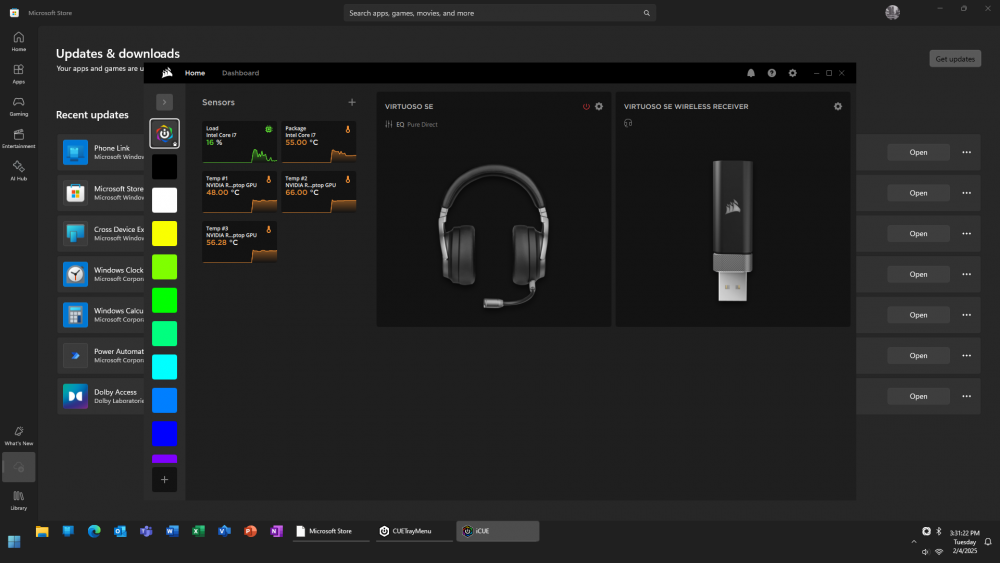The image size is (1000, 563).
Task: Click Open for Windows Clock row
Action: click(x=918, y=274)
